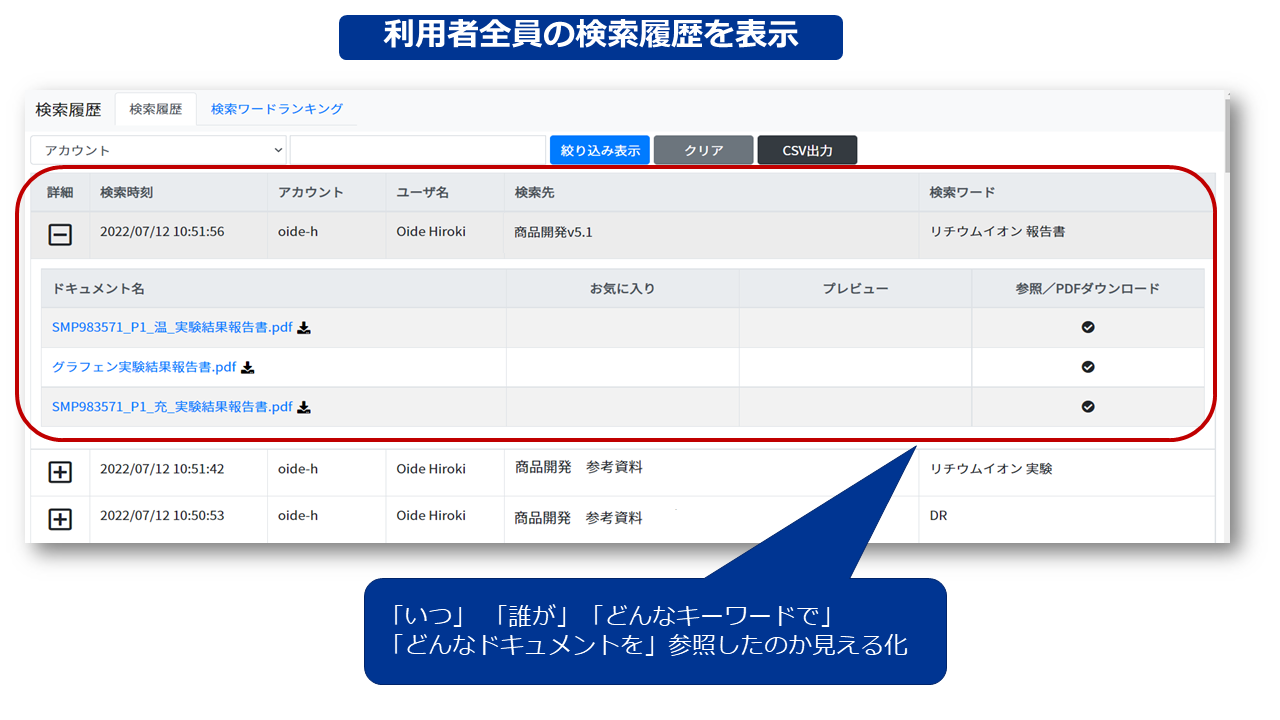Viewport: 1280px width, 720px height.
Task: Click the download icon next to SMP983571_P1_充_実験結果報告書.pdf
Action: 304,407
